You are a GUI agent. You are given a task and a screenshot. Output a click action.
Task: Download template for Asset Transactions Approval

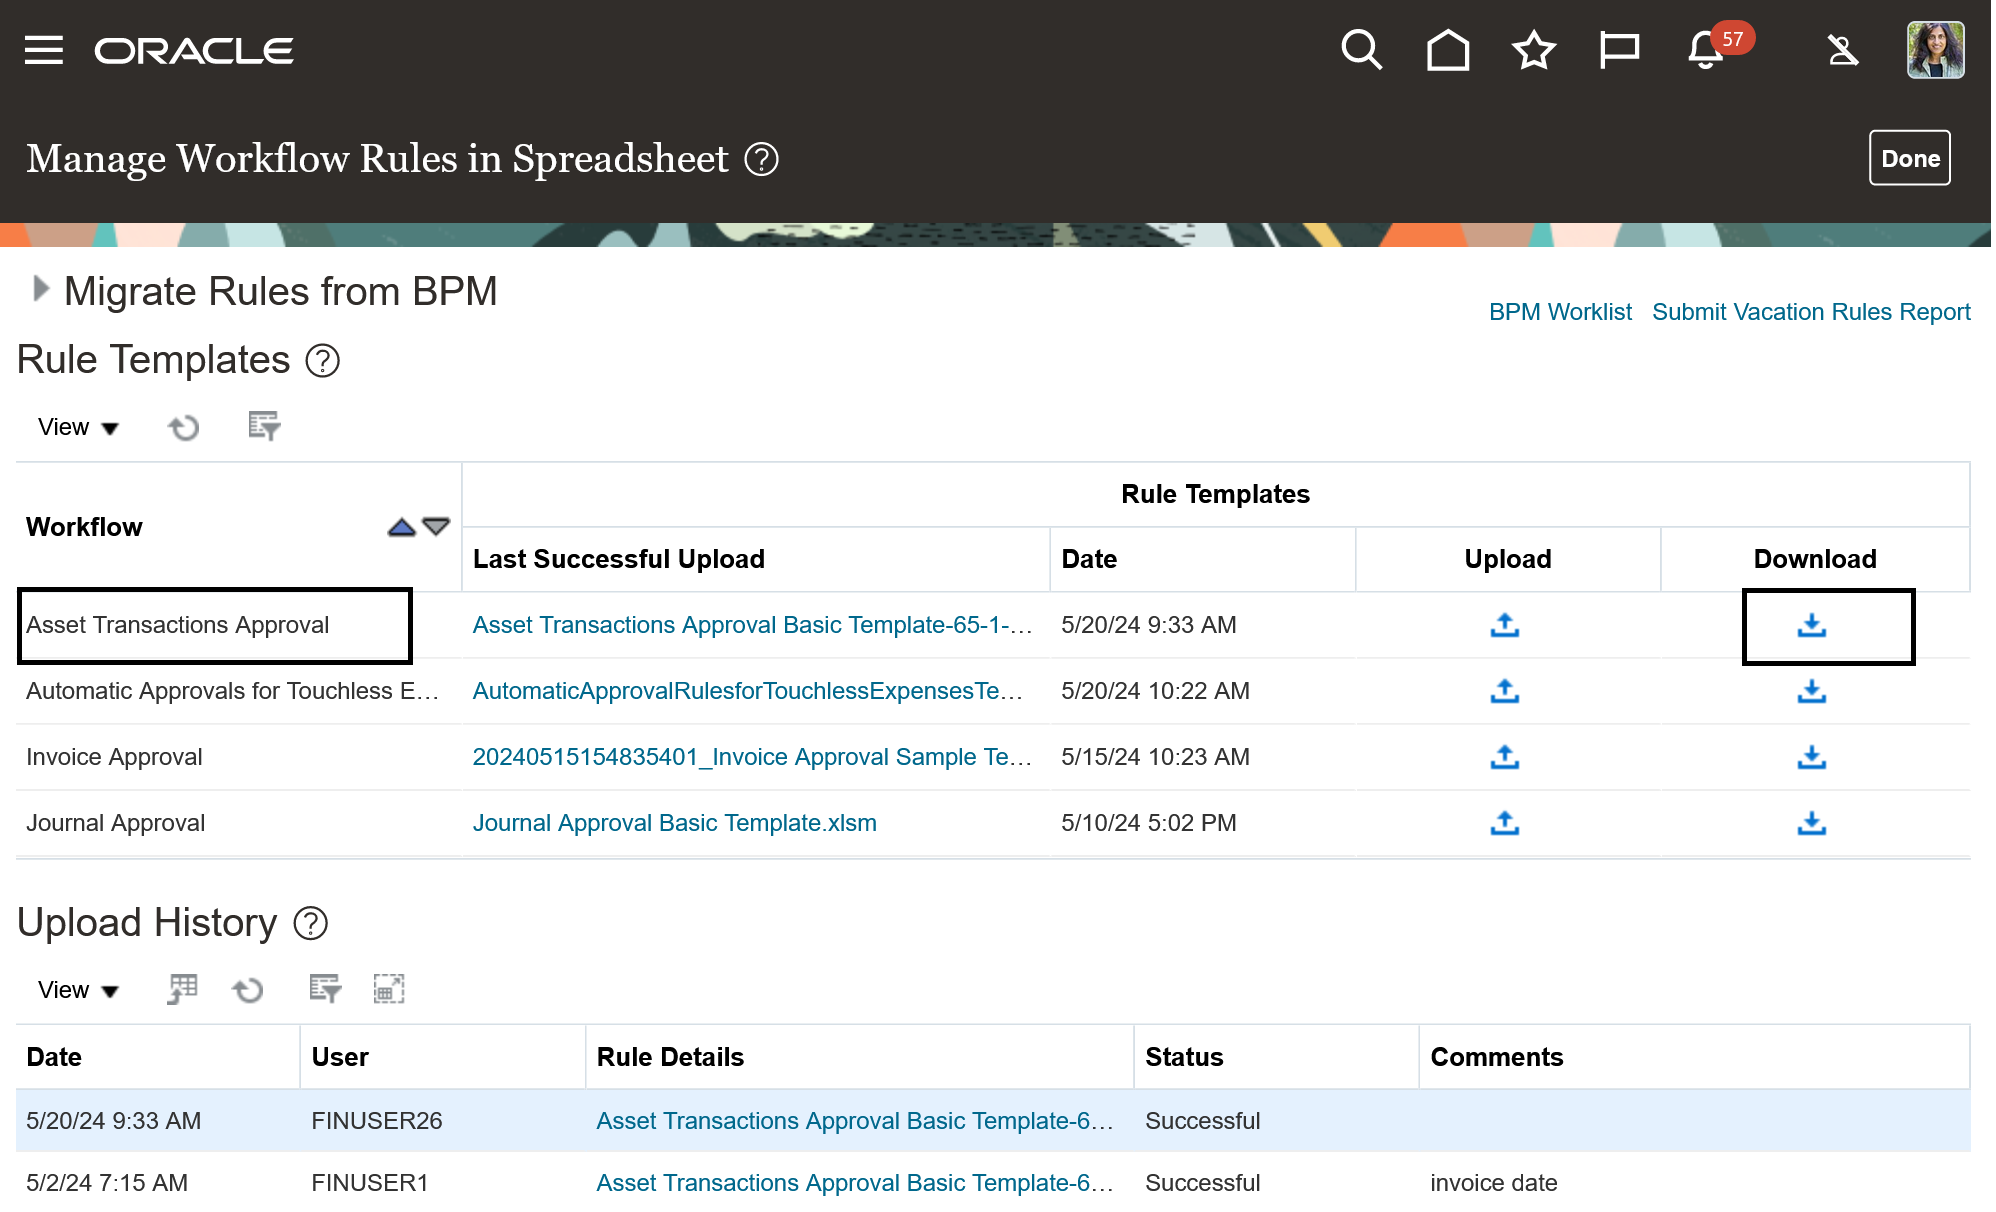pos(1811,626)
